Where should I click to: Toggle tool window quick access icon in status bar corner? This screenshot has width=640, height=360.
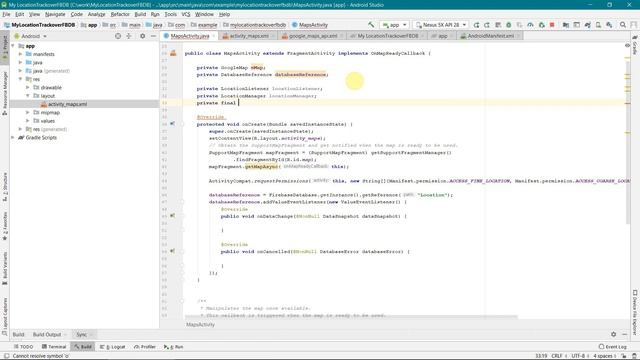pos(6,356)
